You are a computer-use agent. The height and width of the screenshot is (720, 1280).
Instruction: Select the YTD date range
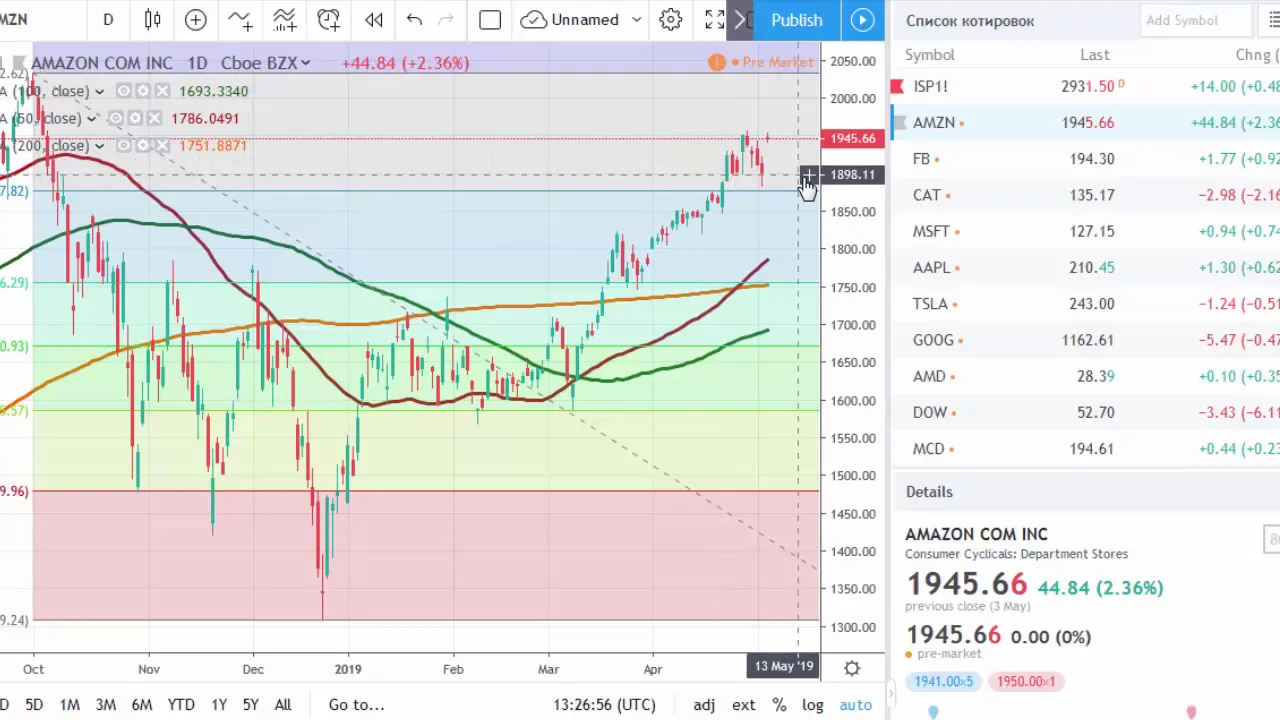coord(181,704)
